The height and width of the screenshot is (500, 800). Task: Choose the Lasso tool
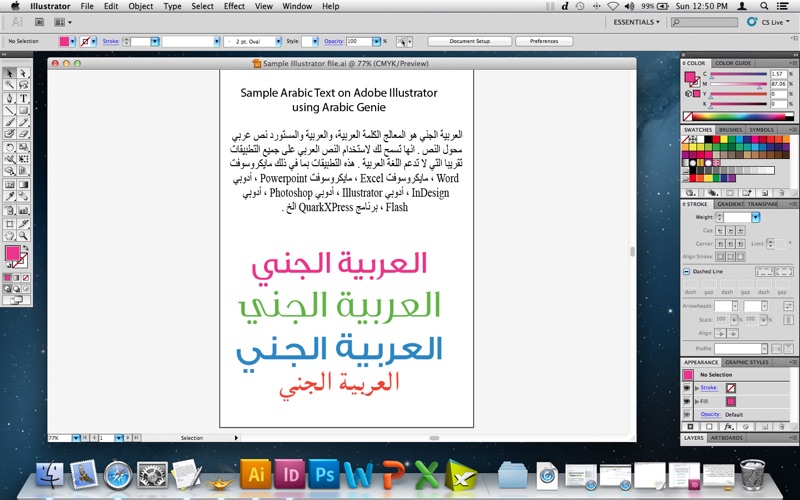click(23, 85)
